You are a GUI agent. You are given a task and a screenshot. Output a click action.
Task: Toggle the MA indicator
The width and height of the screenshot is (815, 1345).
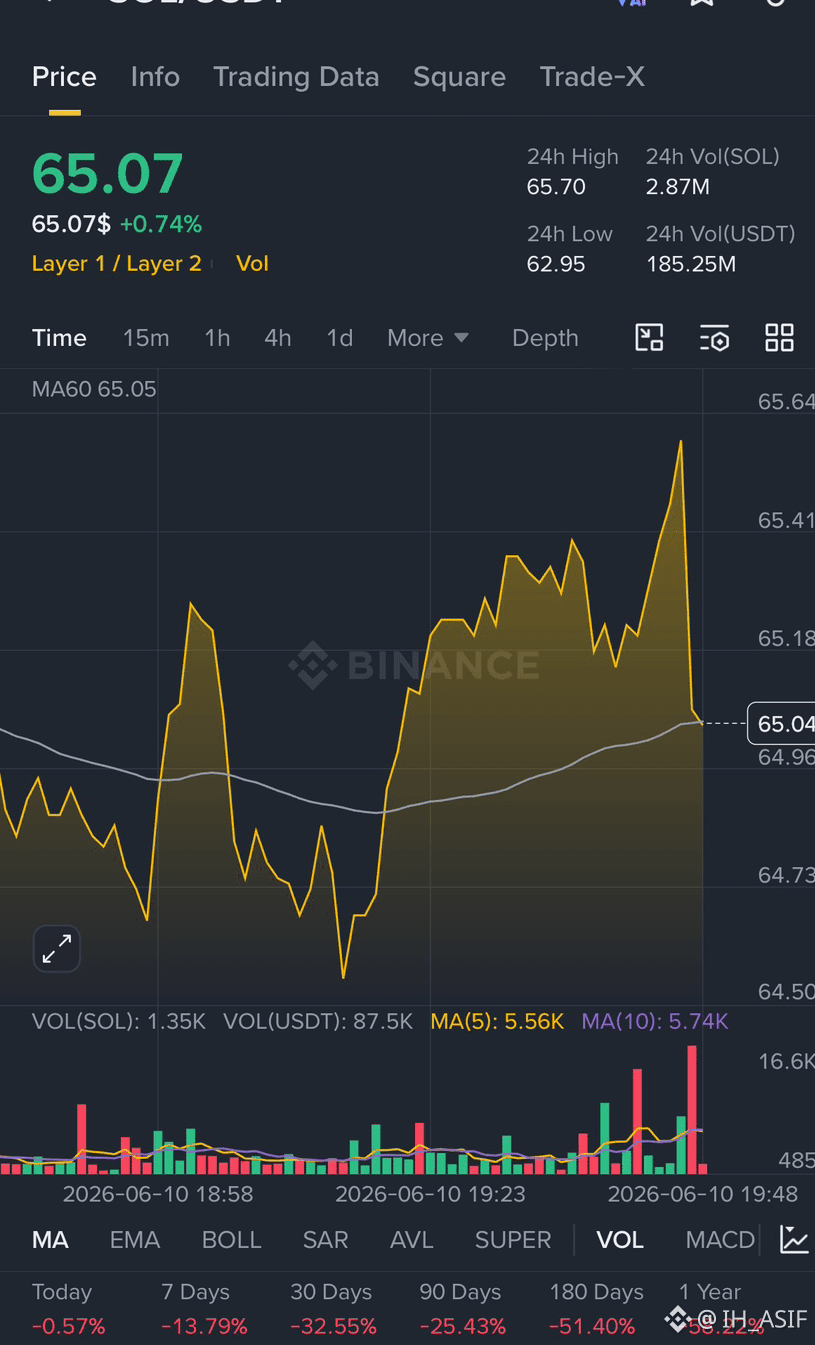(x=50, y=1240)
